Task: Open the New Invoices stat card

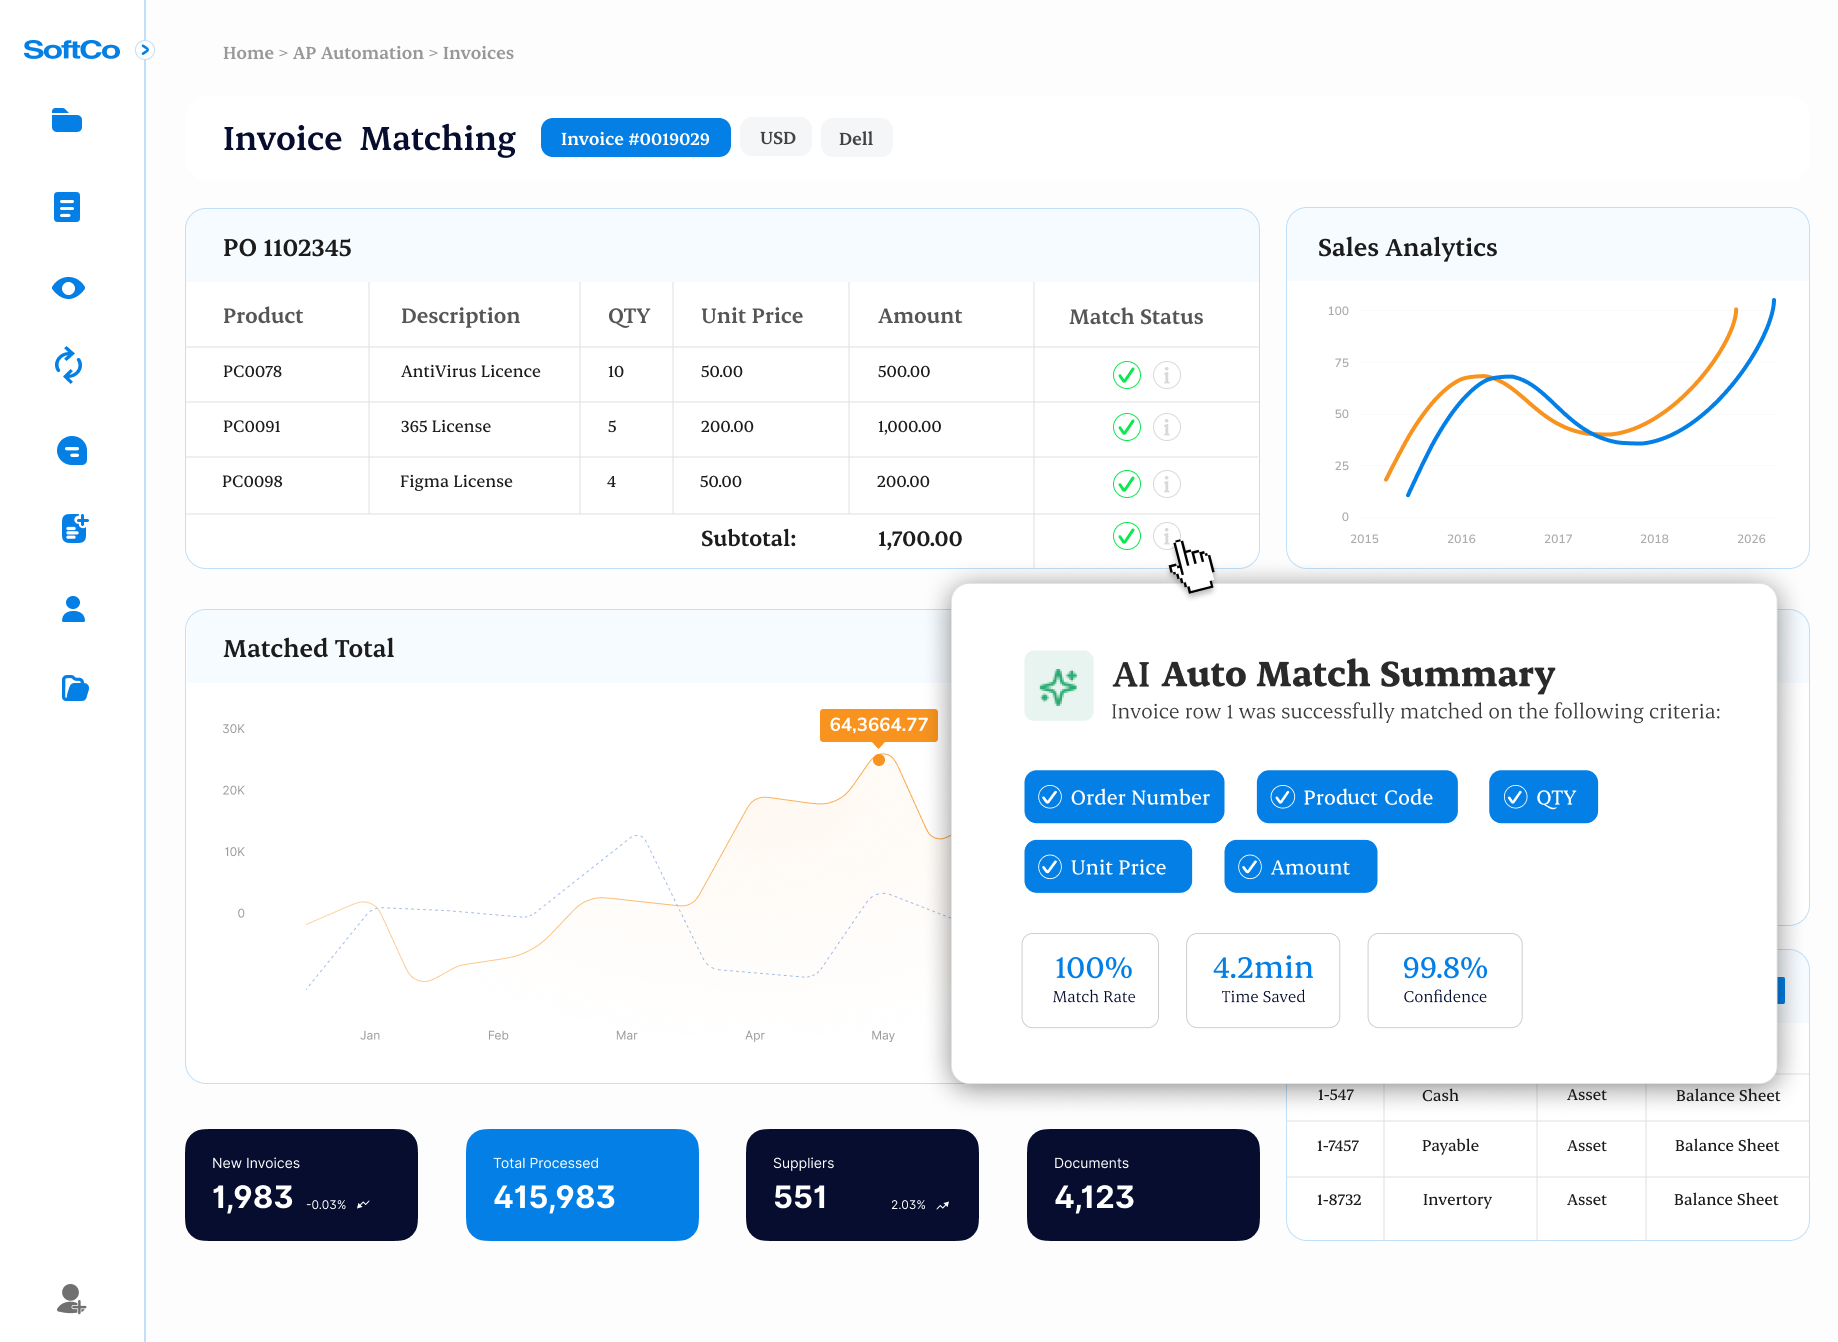Action: click(x=301, y=1185)
